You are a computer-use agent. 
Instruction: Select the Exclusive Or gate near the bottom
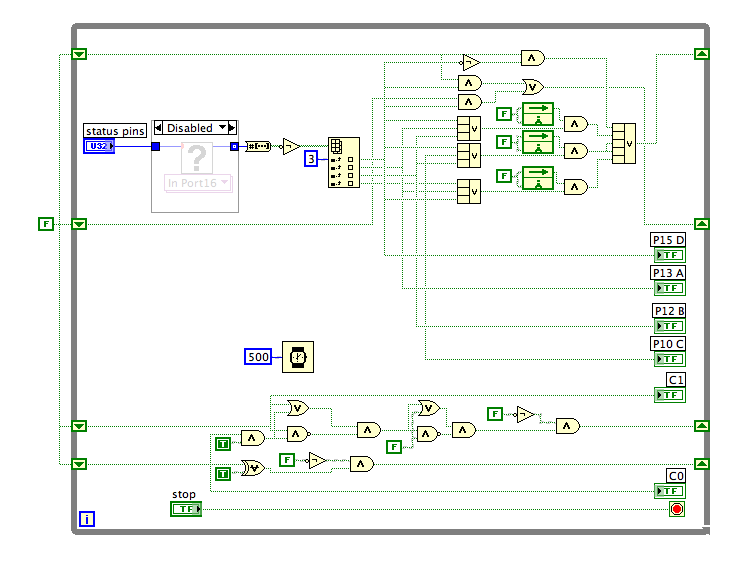(253, 467)
